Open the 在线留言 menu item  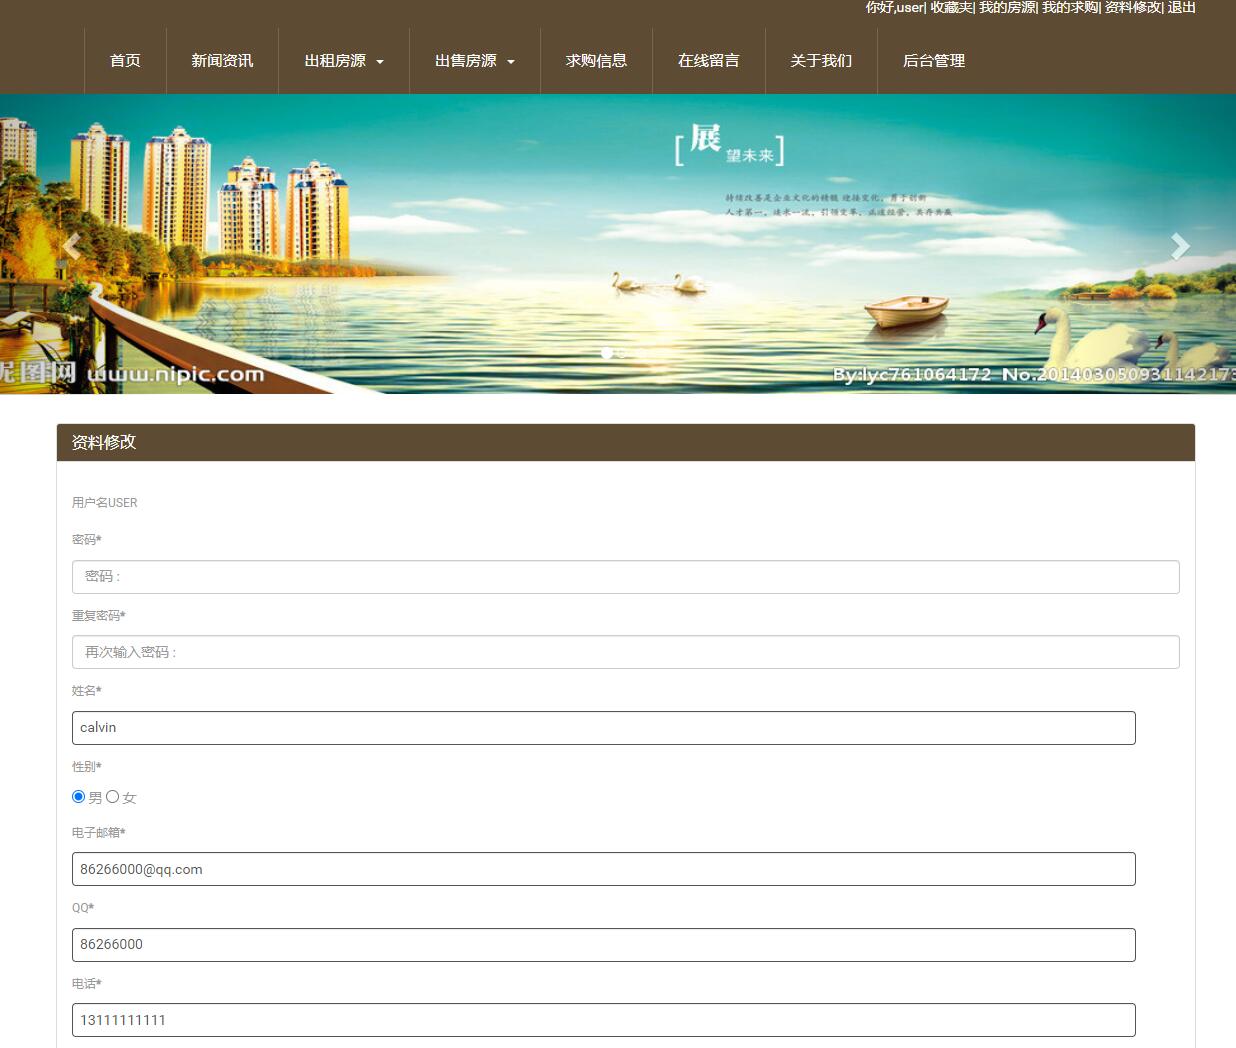tap(709, 61)
